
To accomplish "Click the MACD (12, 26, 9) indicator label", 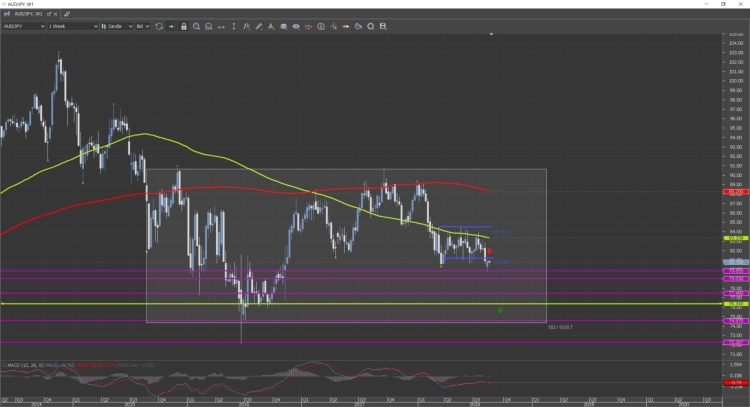I will [26, 365].
